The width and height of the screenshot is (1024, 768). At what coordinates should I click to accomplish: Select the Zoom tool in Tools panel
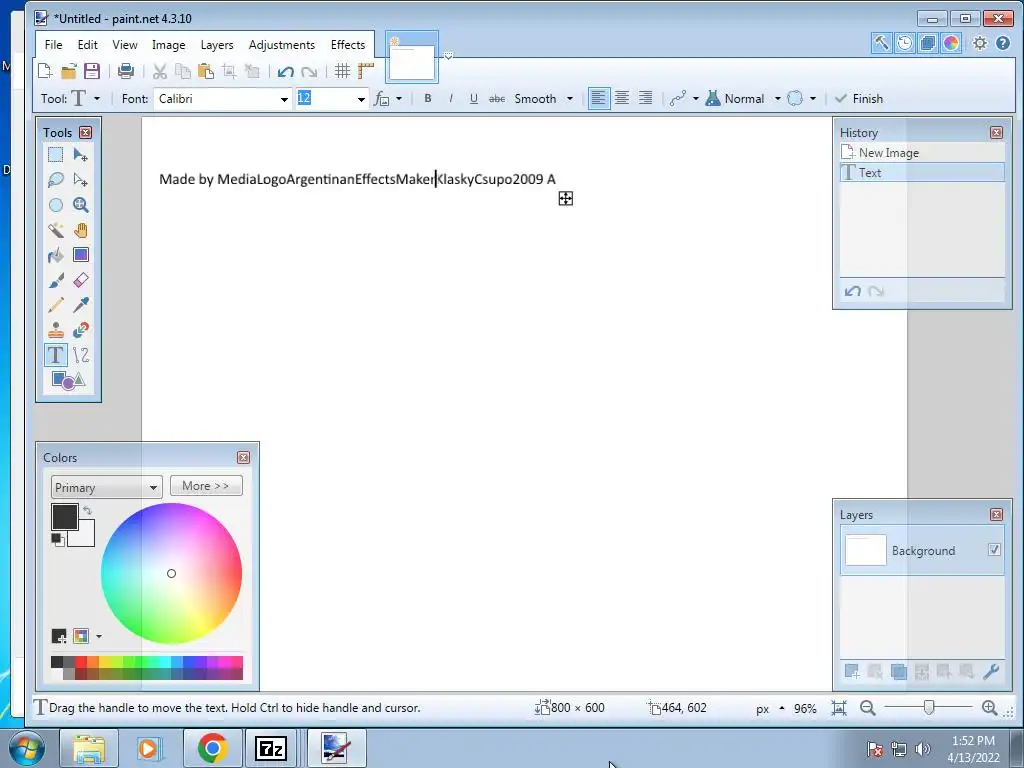pyautogui.click(x=80, y=205)
